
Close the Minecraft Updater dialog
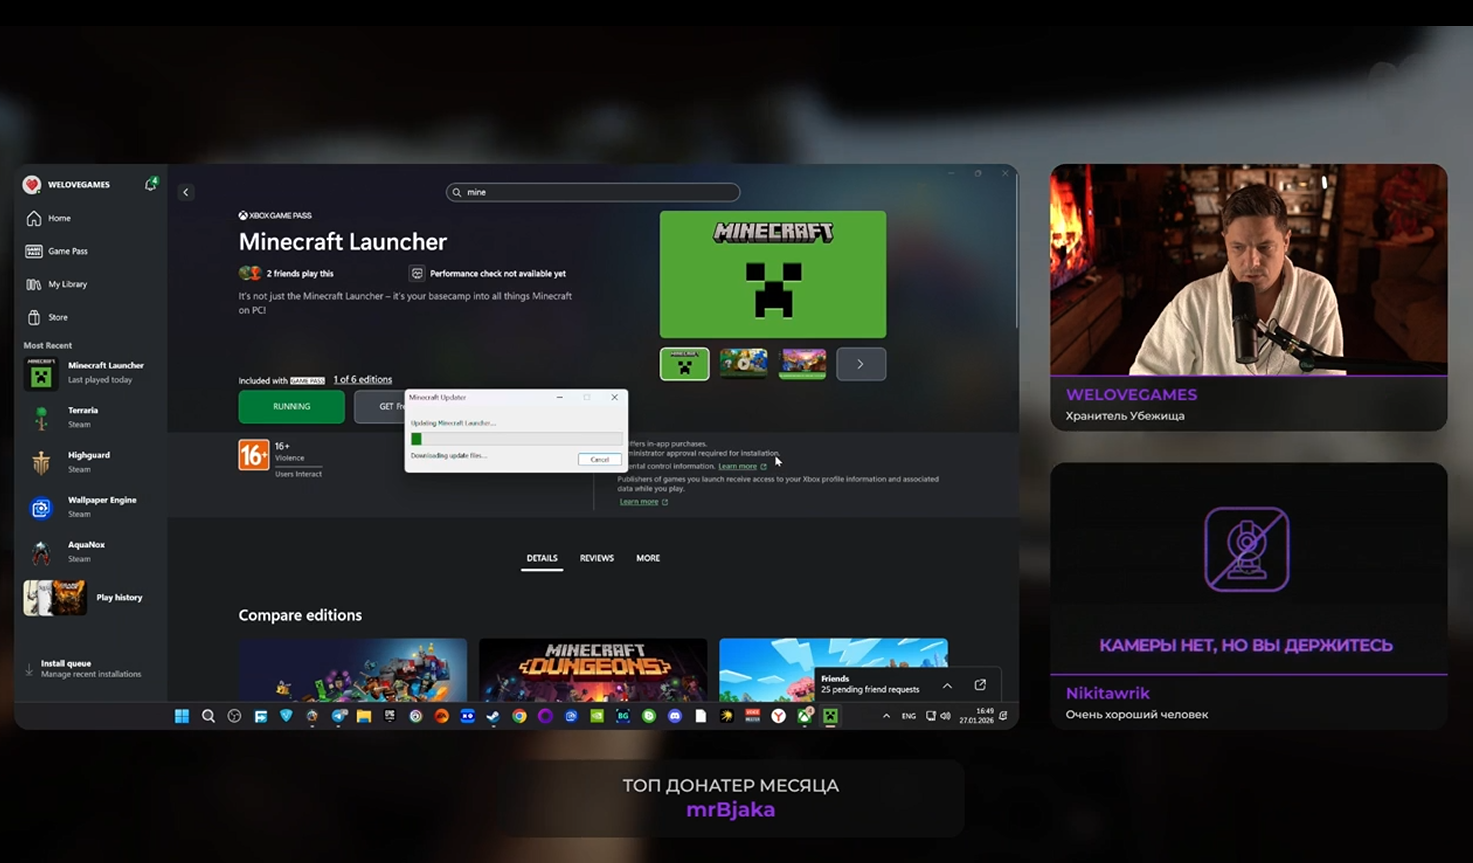[x=614, y=397]
